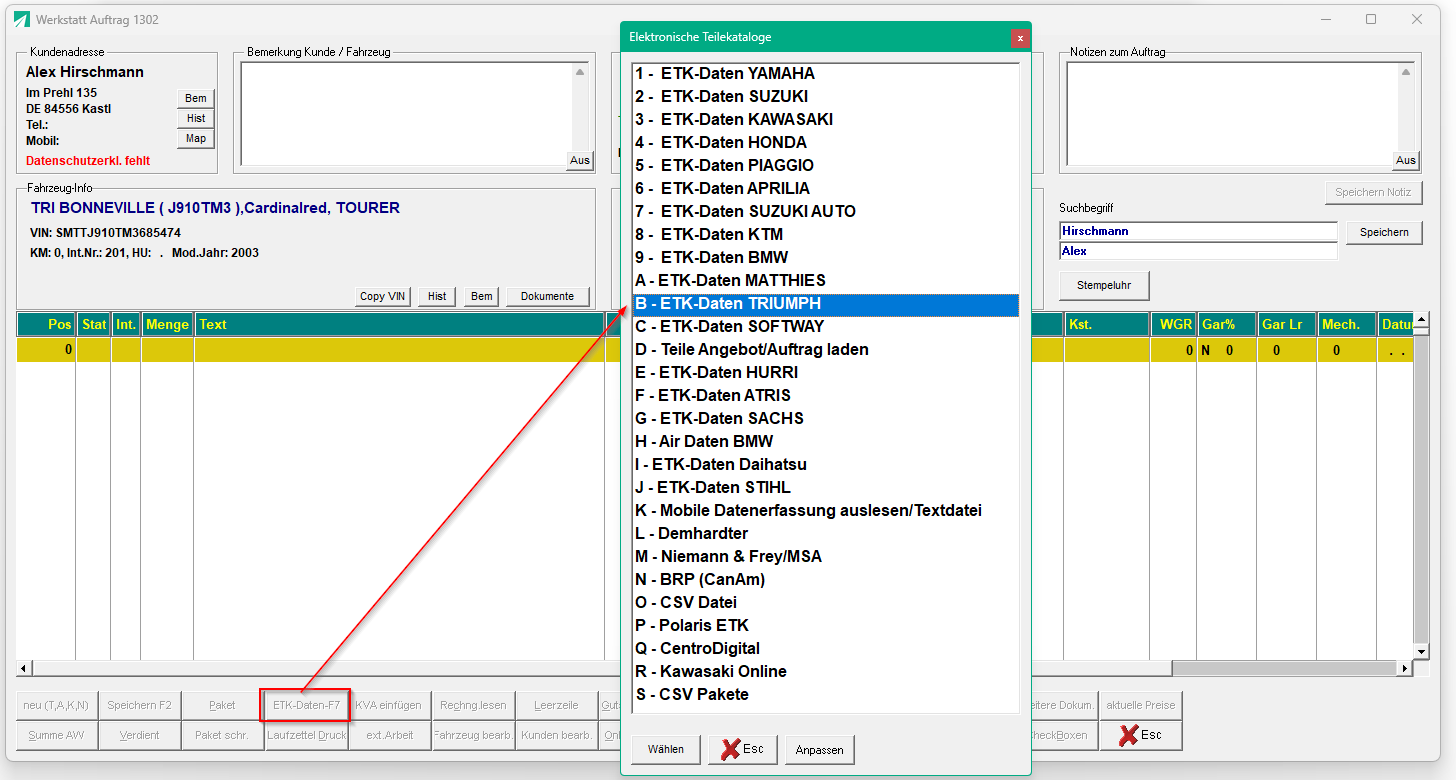Screen dimensions: 1456x780
Task: Select Q - CentroDigital entry
Action: [825, 649]
